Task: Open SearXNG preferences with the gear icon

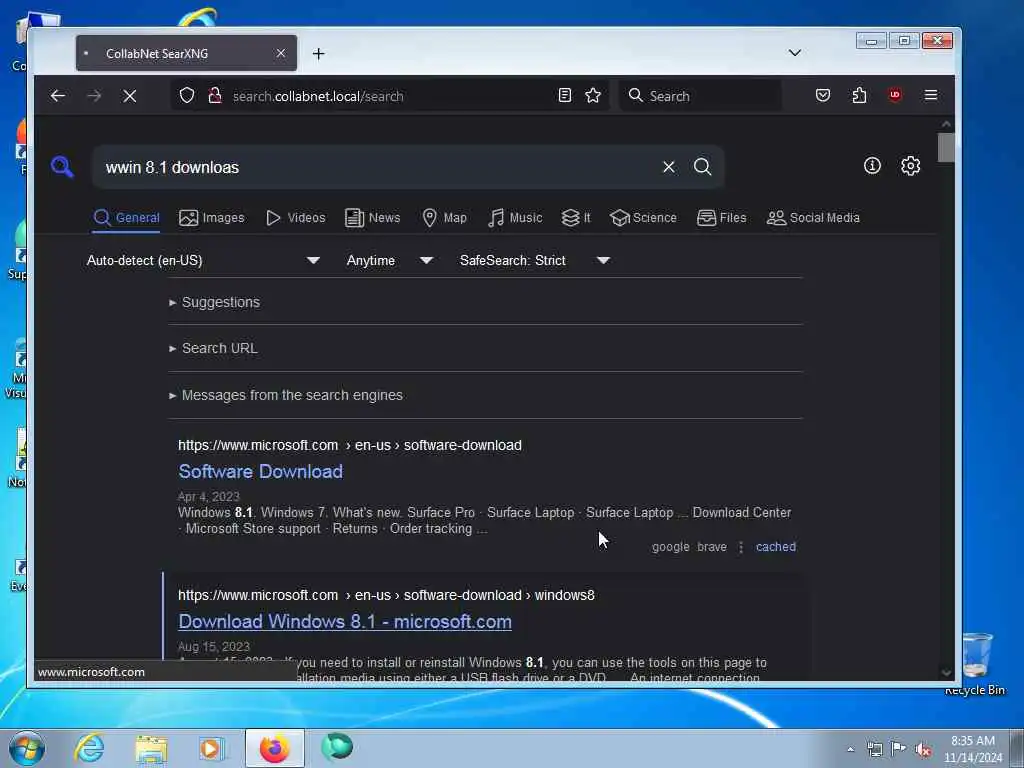Action: (910, 166)
